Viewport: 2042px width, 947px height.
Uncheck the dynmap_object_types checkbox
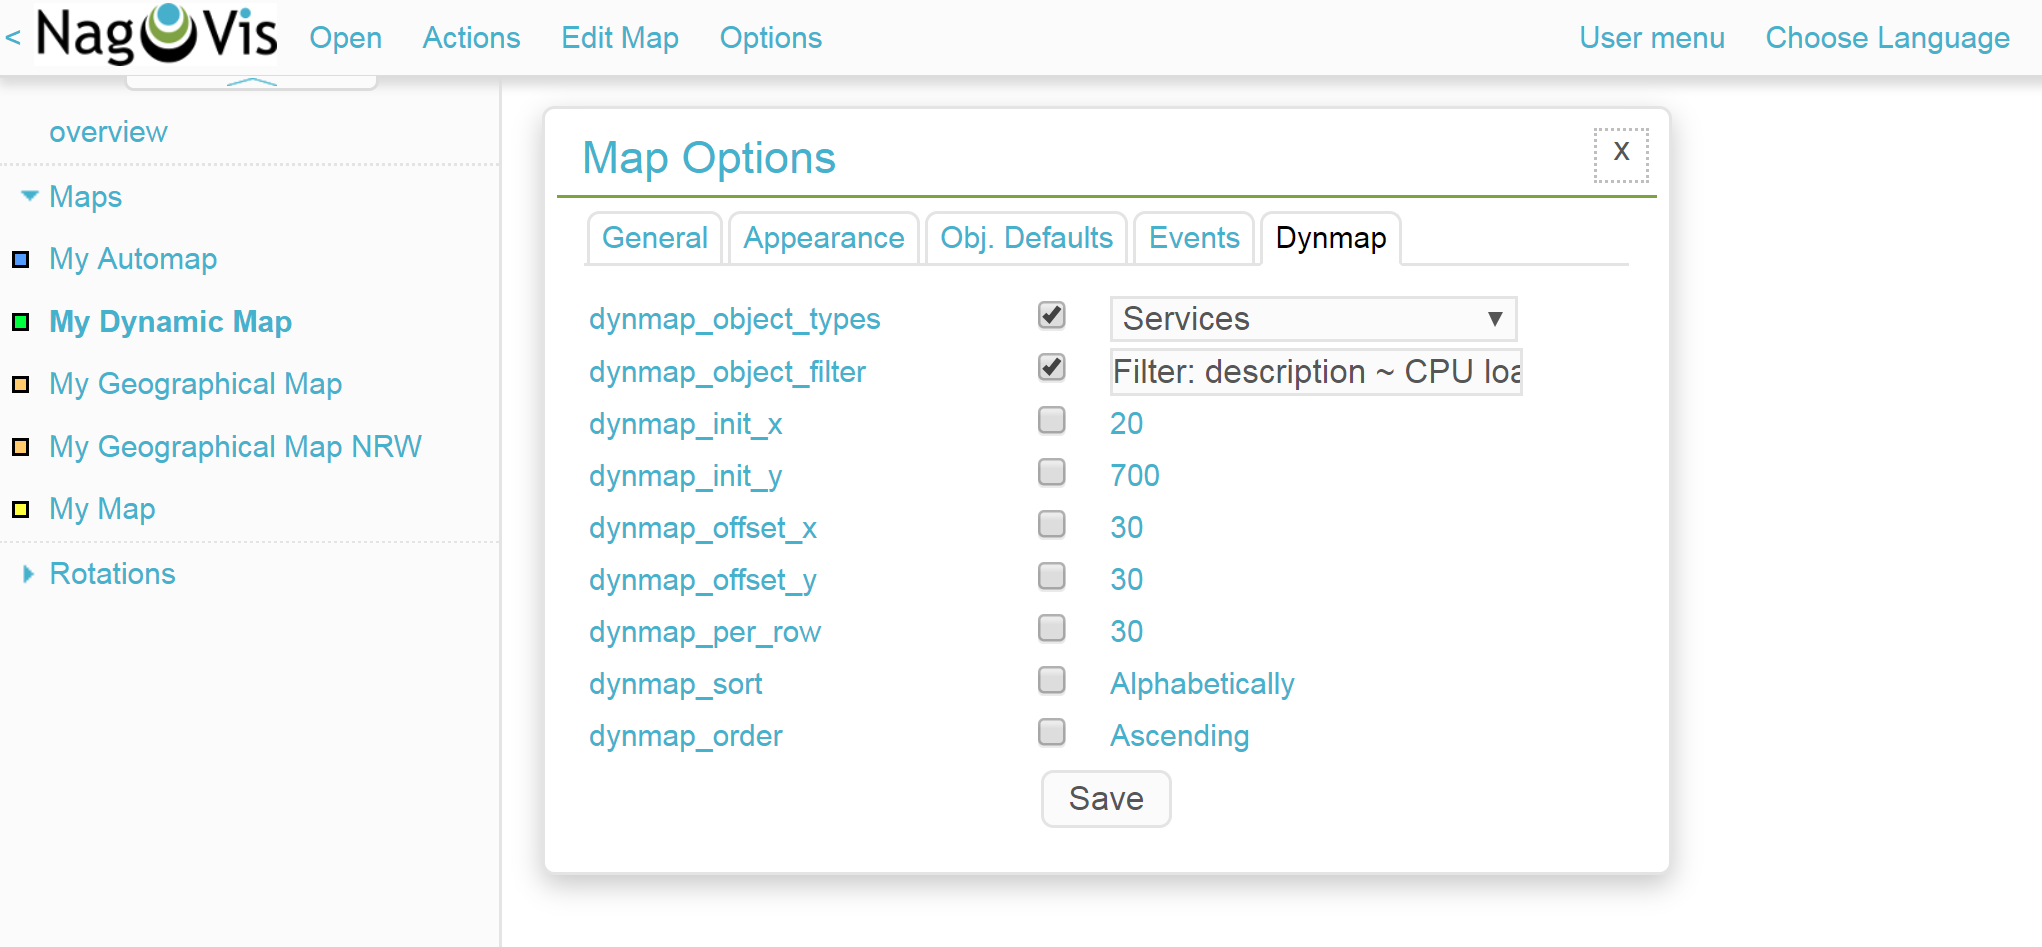pos(1050,315)
